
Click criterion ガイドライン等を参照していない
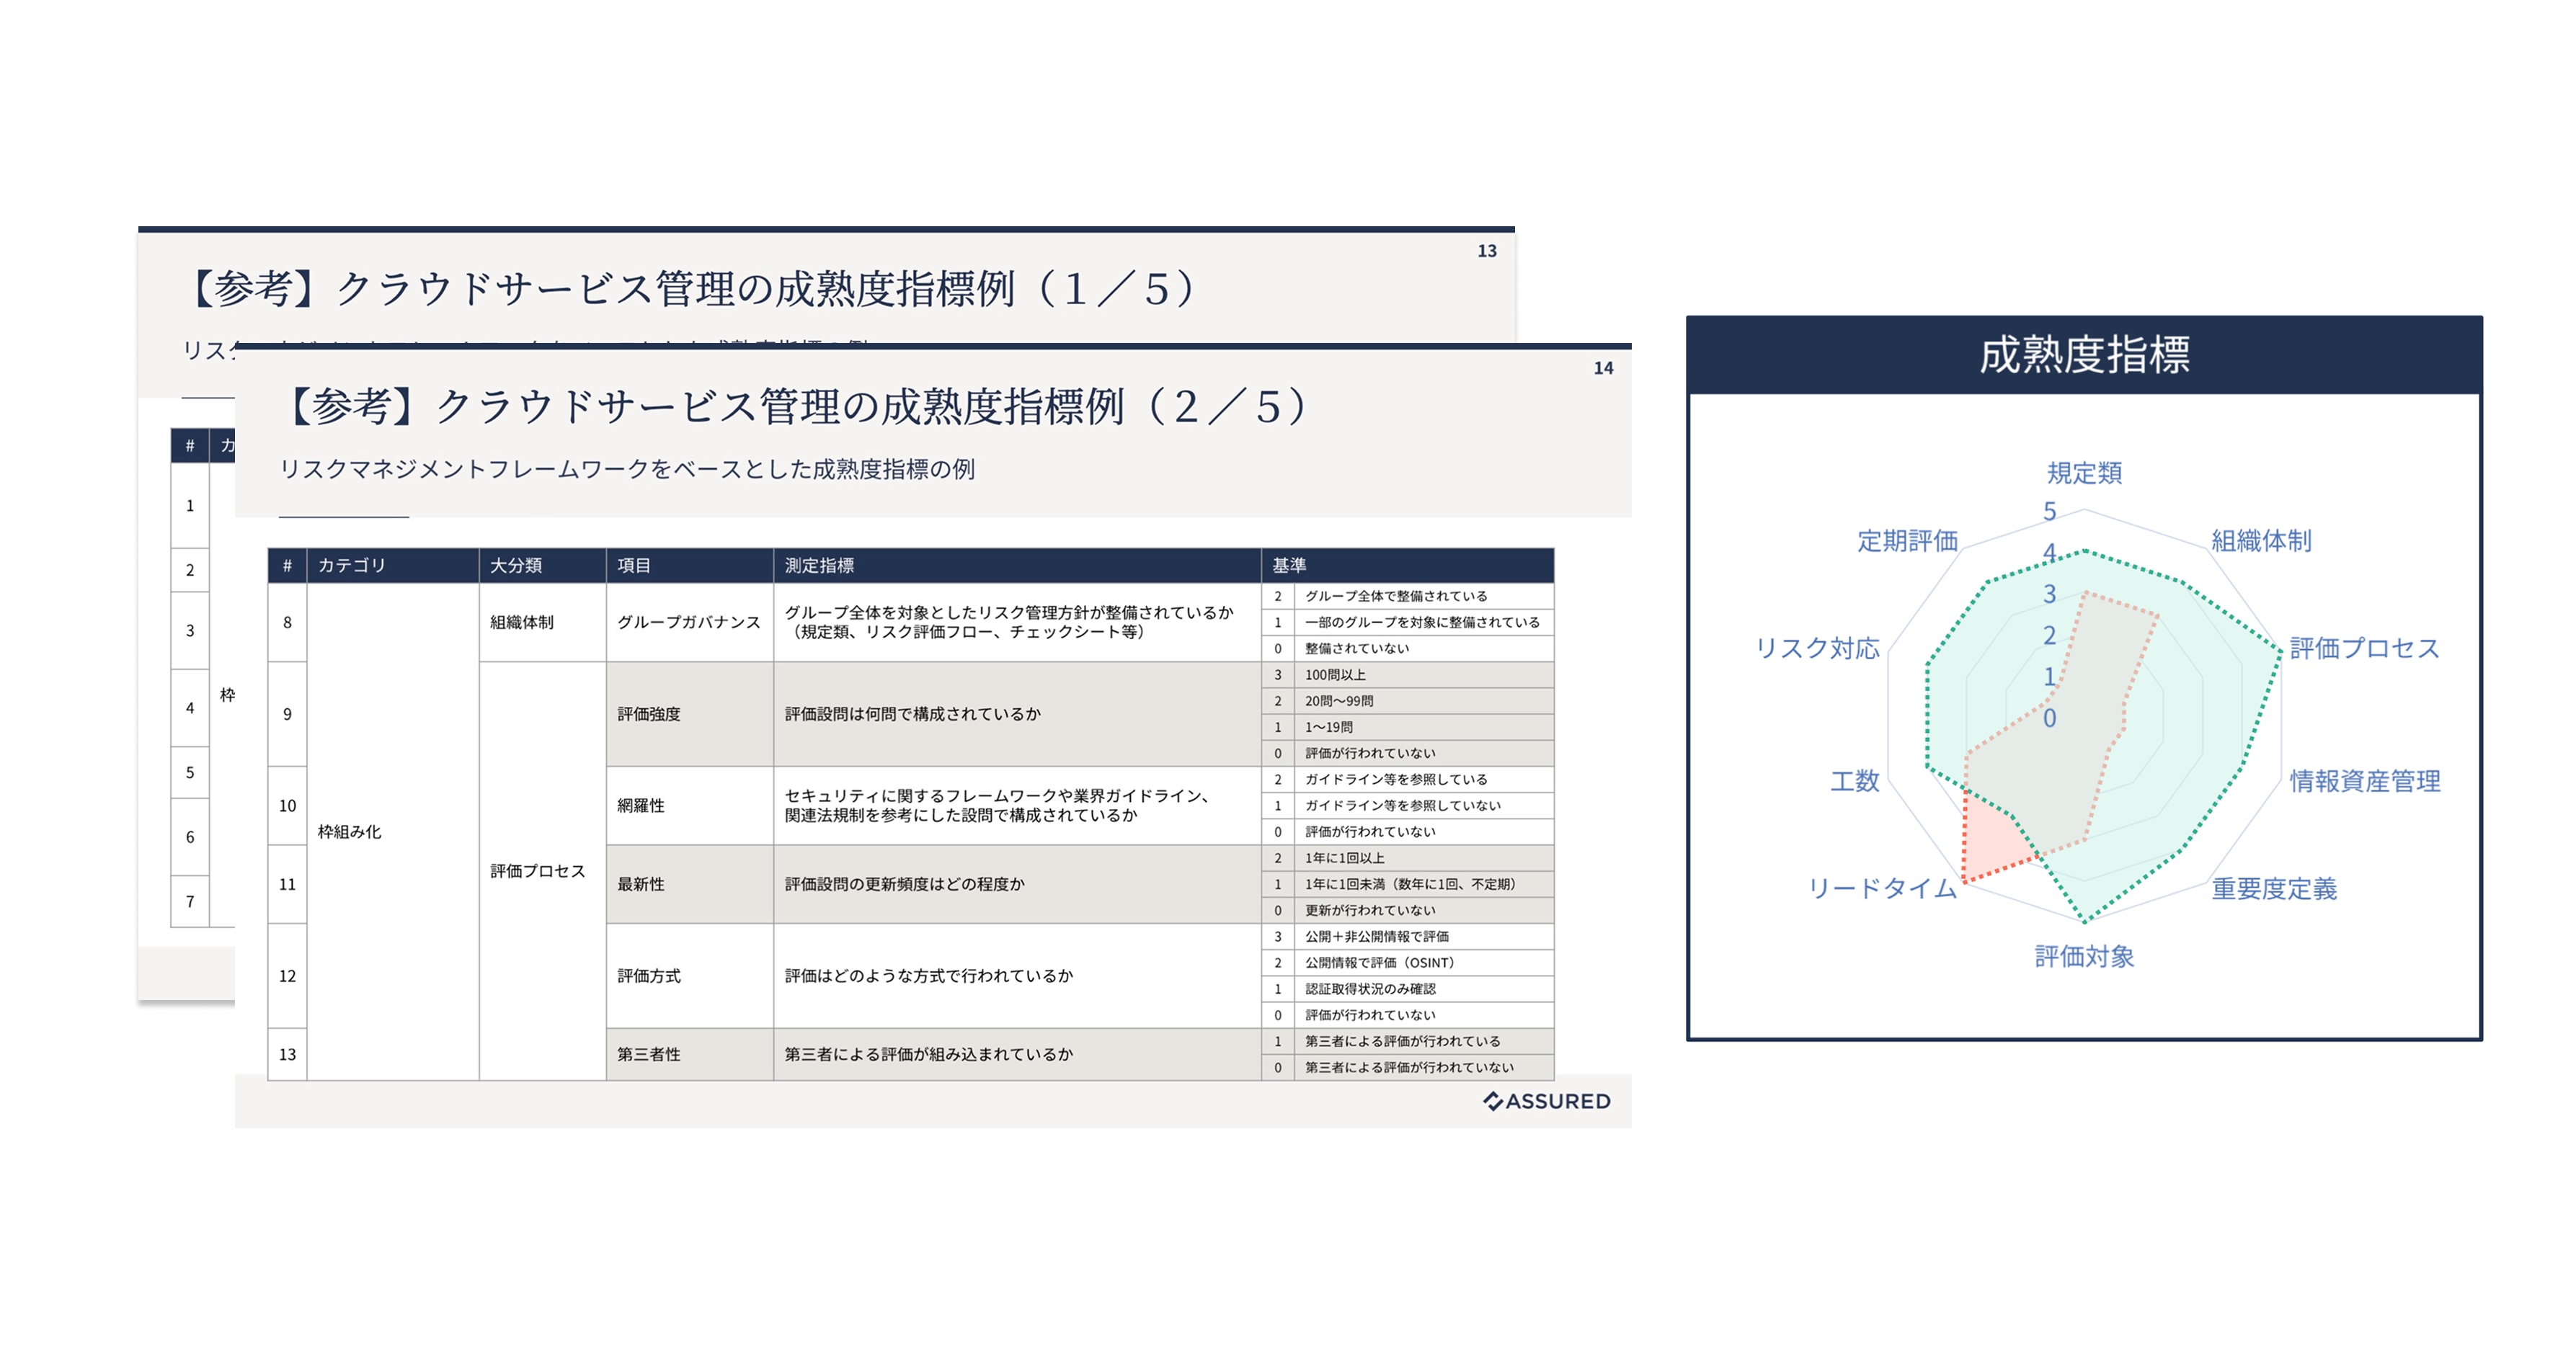[1403, 805]
